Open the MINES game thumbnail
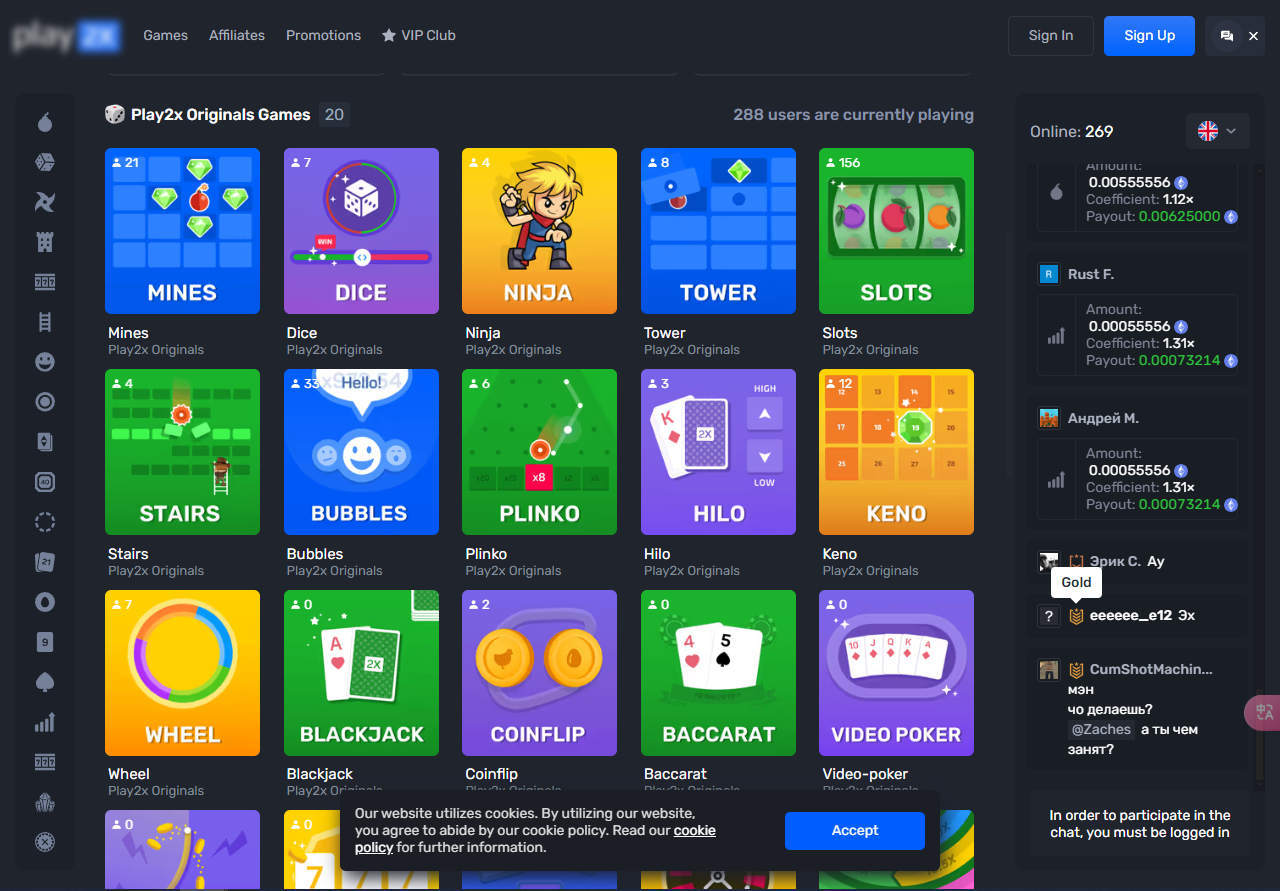 coord(182,231)
